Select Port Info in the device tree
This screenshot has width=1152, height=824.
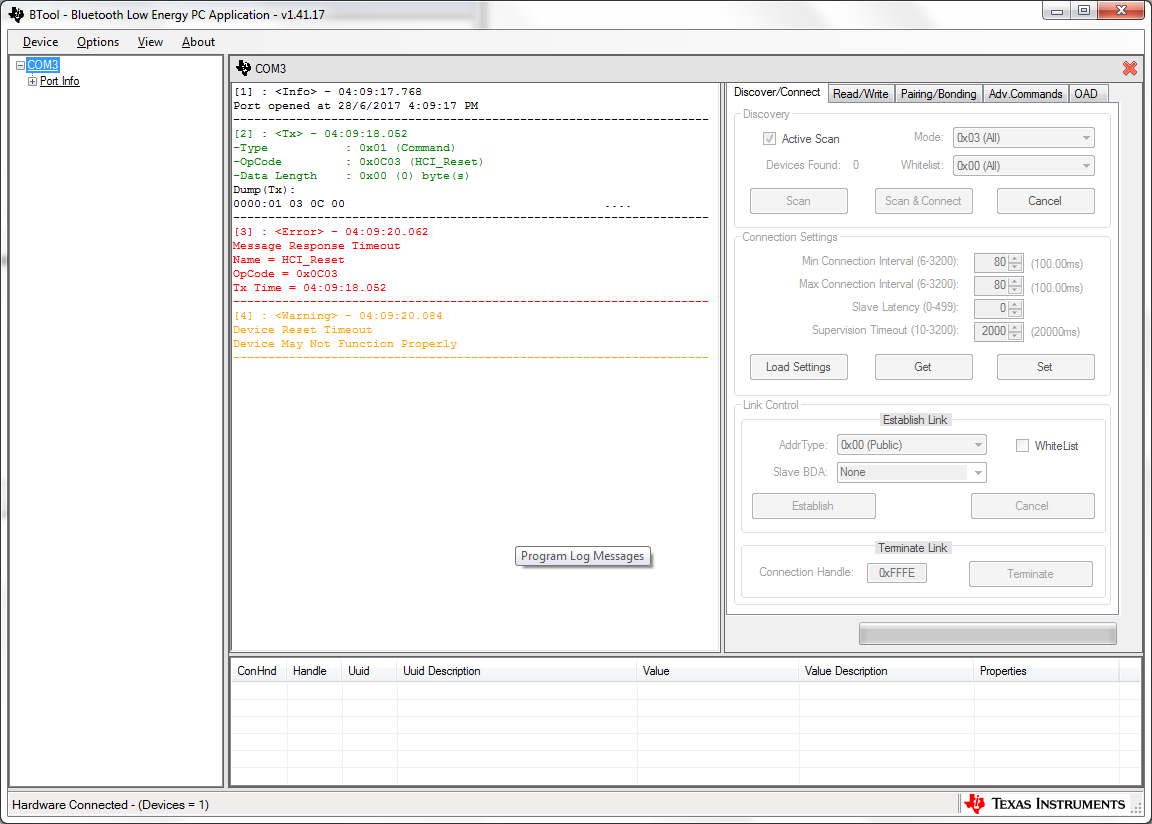click(60, 82)
